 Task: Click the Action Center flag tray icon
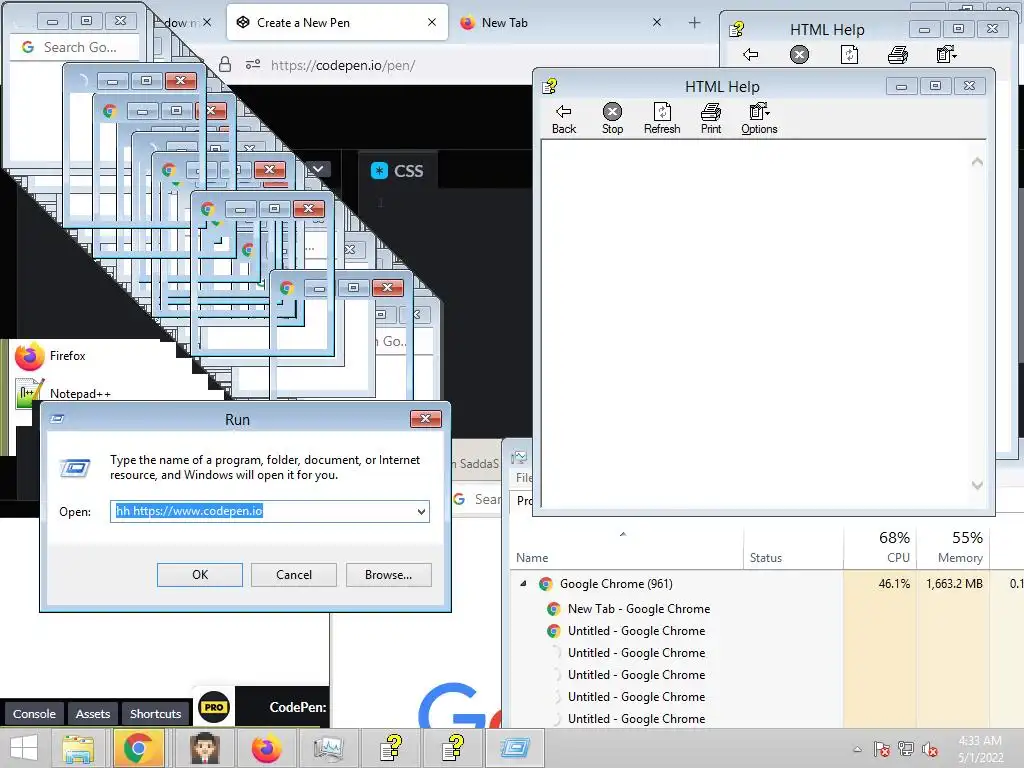coord(881,749)
